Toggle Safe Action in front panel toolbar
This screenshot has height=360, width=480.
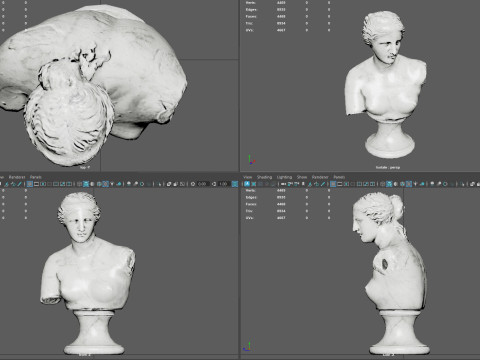62,184
